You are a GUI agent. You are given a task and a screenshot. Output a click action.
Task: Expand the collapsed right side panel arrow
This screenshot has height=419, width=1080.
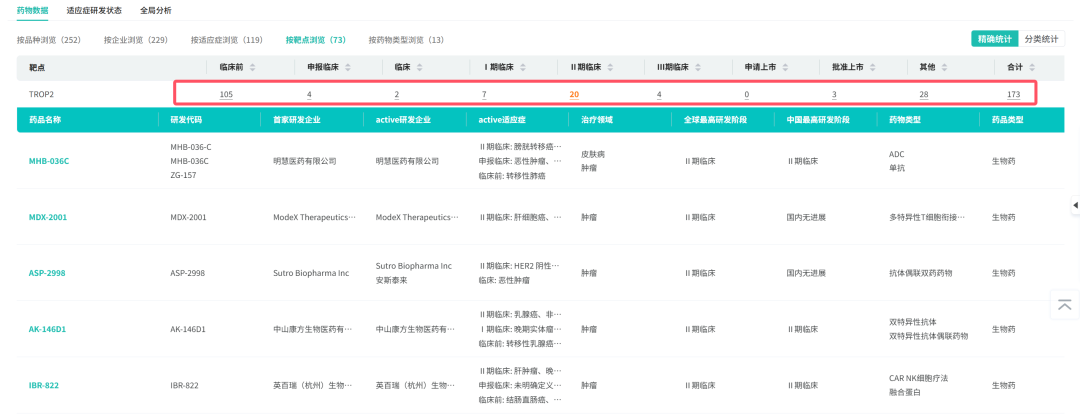[x=1075, y=205]
